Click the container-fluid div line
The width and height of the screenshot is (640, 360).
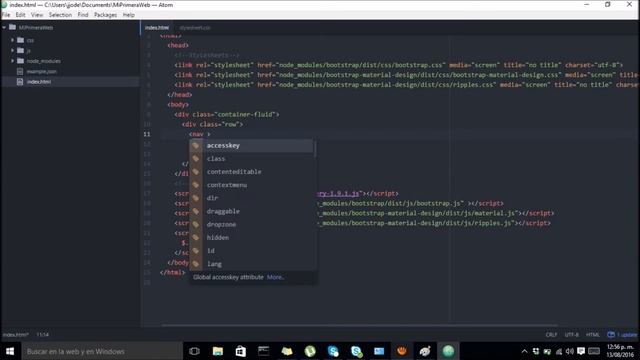tap(227, 114)
